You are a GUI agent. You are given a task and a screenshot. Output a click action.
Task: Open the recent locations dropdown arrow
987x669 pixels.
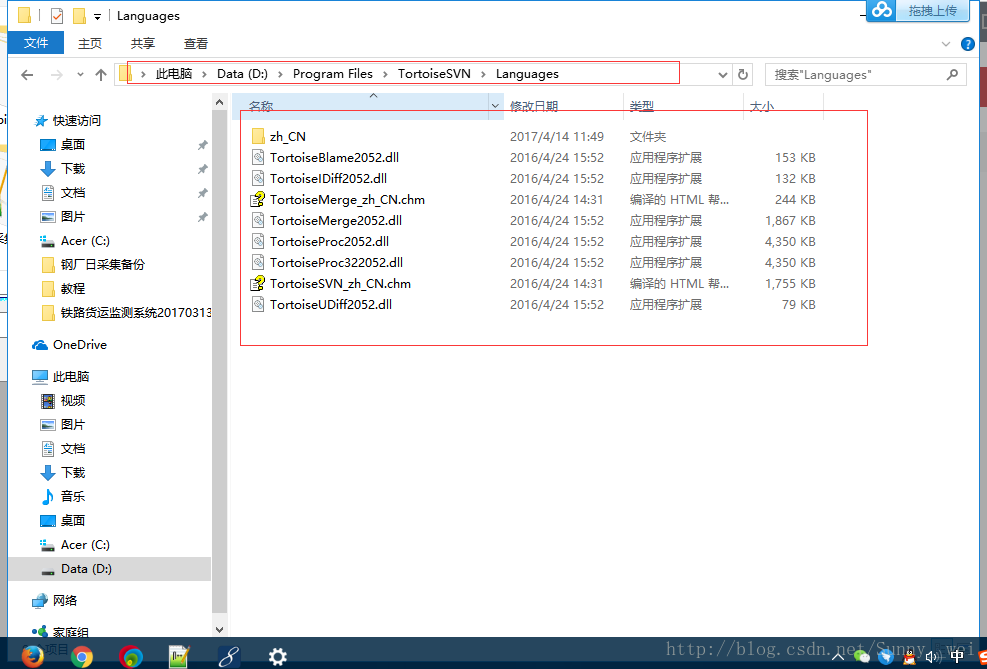(x=80, y=75)
